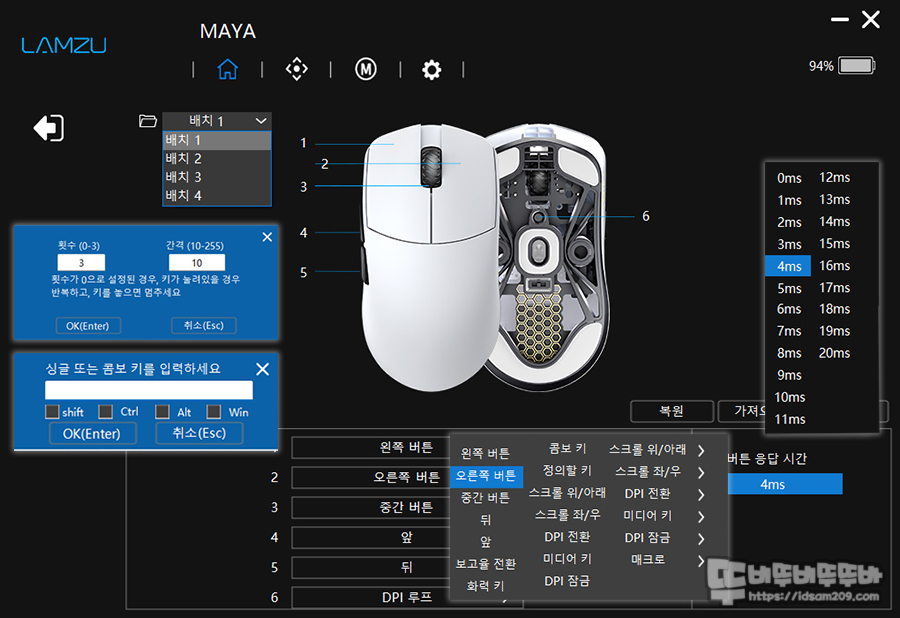Choose 중간 버튼 in function menu
900x618 pixels.
click(x=486, y=497)
